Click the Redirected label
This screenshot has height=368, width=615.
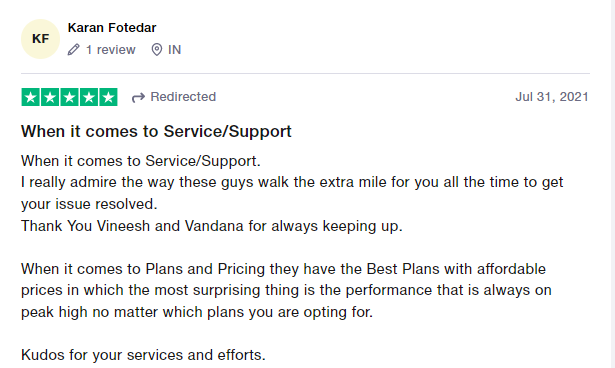tap(183, 97)
